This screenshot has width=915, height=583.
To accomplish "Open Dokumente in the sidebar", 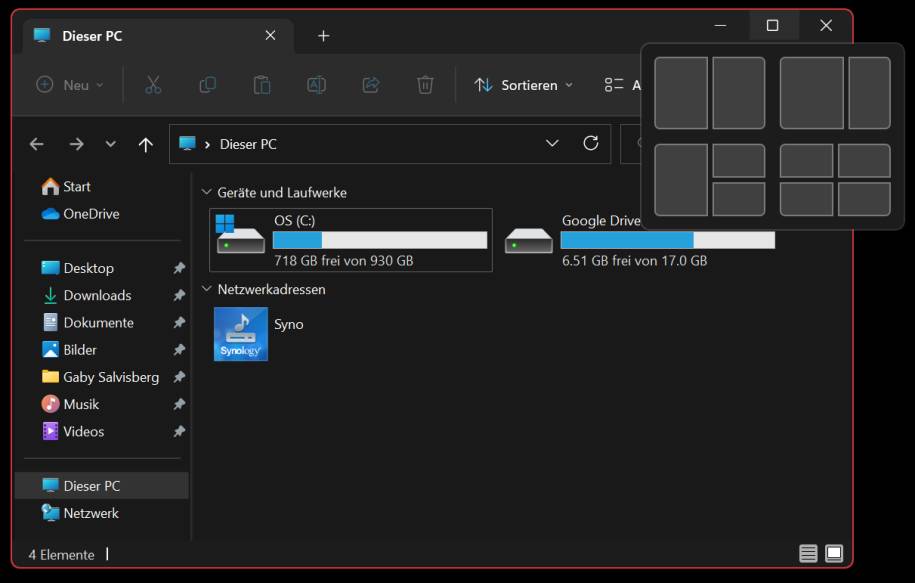I will click(88, 323).
